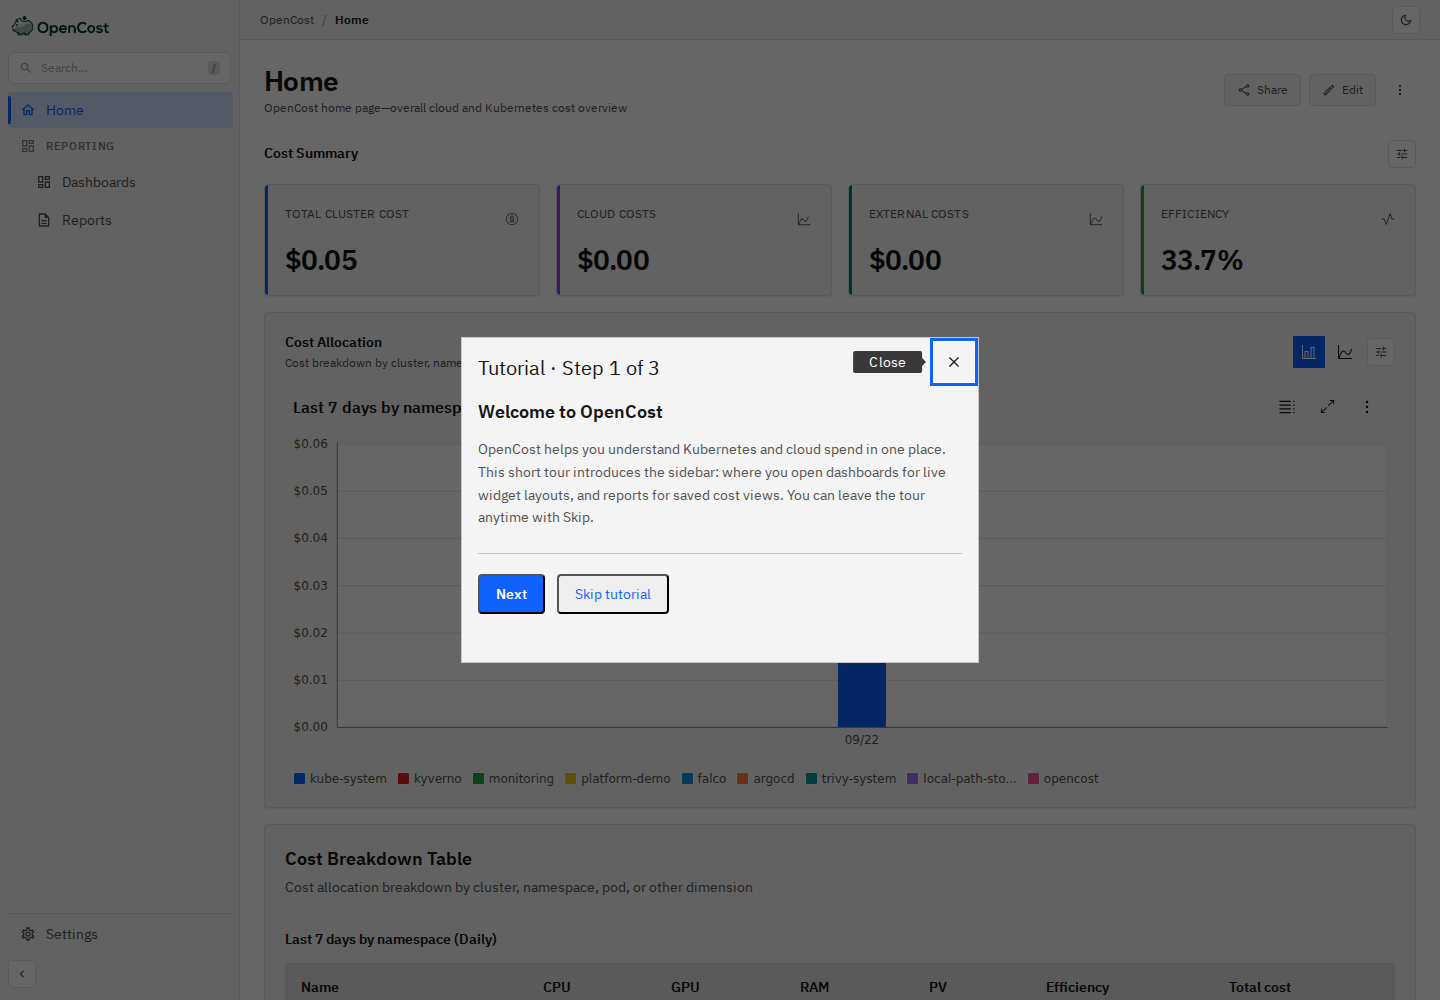Click the External Costs chart icon

pos(1096,219)
